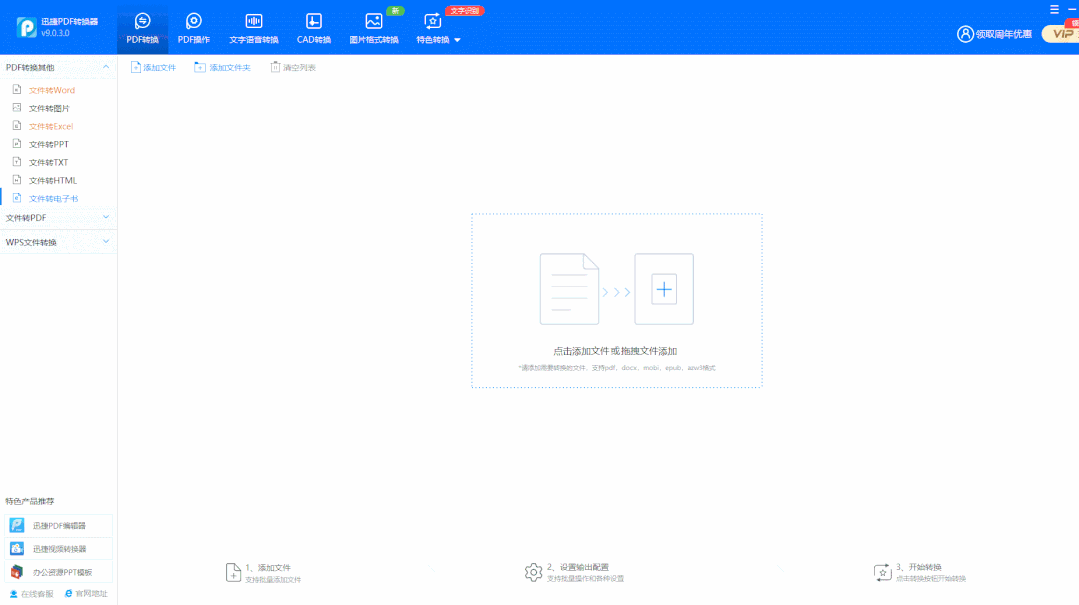
Task: Click the 特色产品推荐 heading
Action: coord(30,501)
